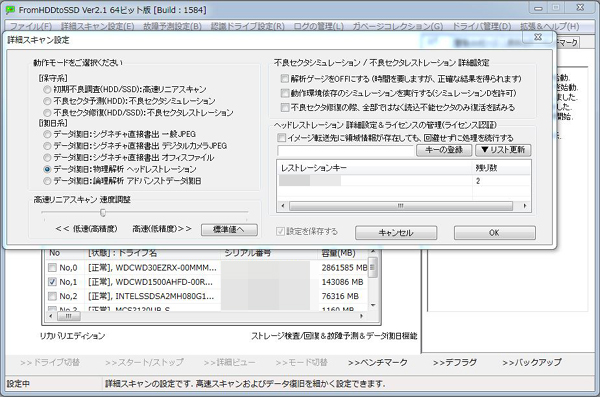Viewport: 600px width, 397px height.
Task: Click >>ドライブ切替 link
Action: [x=50, y=363]
